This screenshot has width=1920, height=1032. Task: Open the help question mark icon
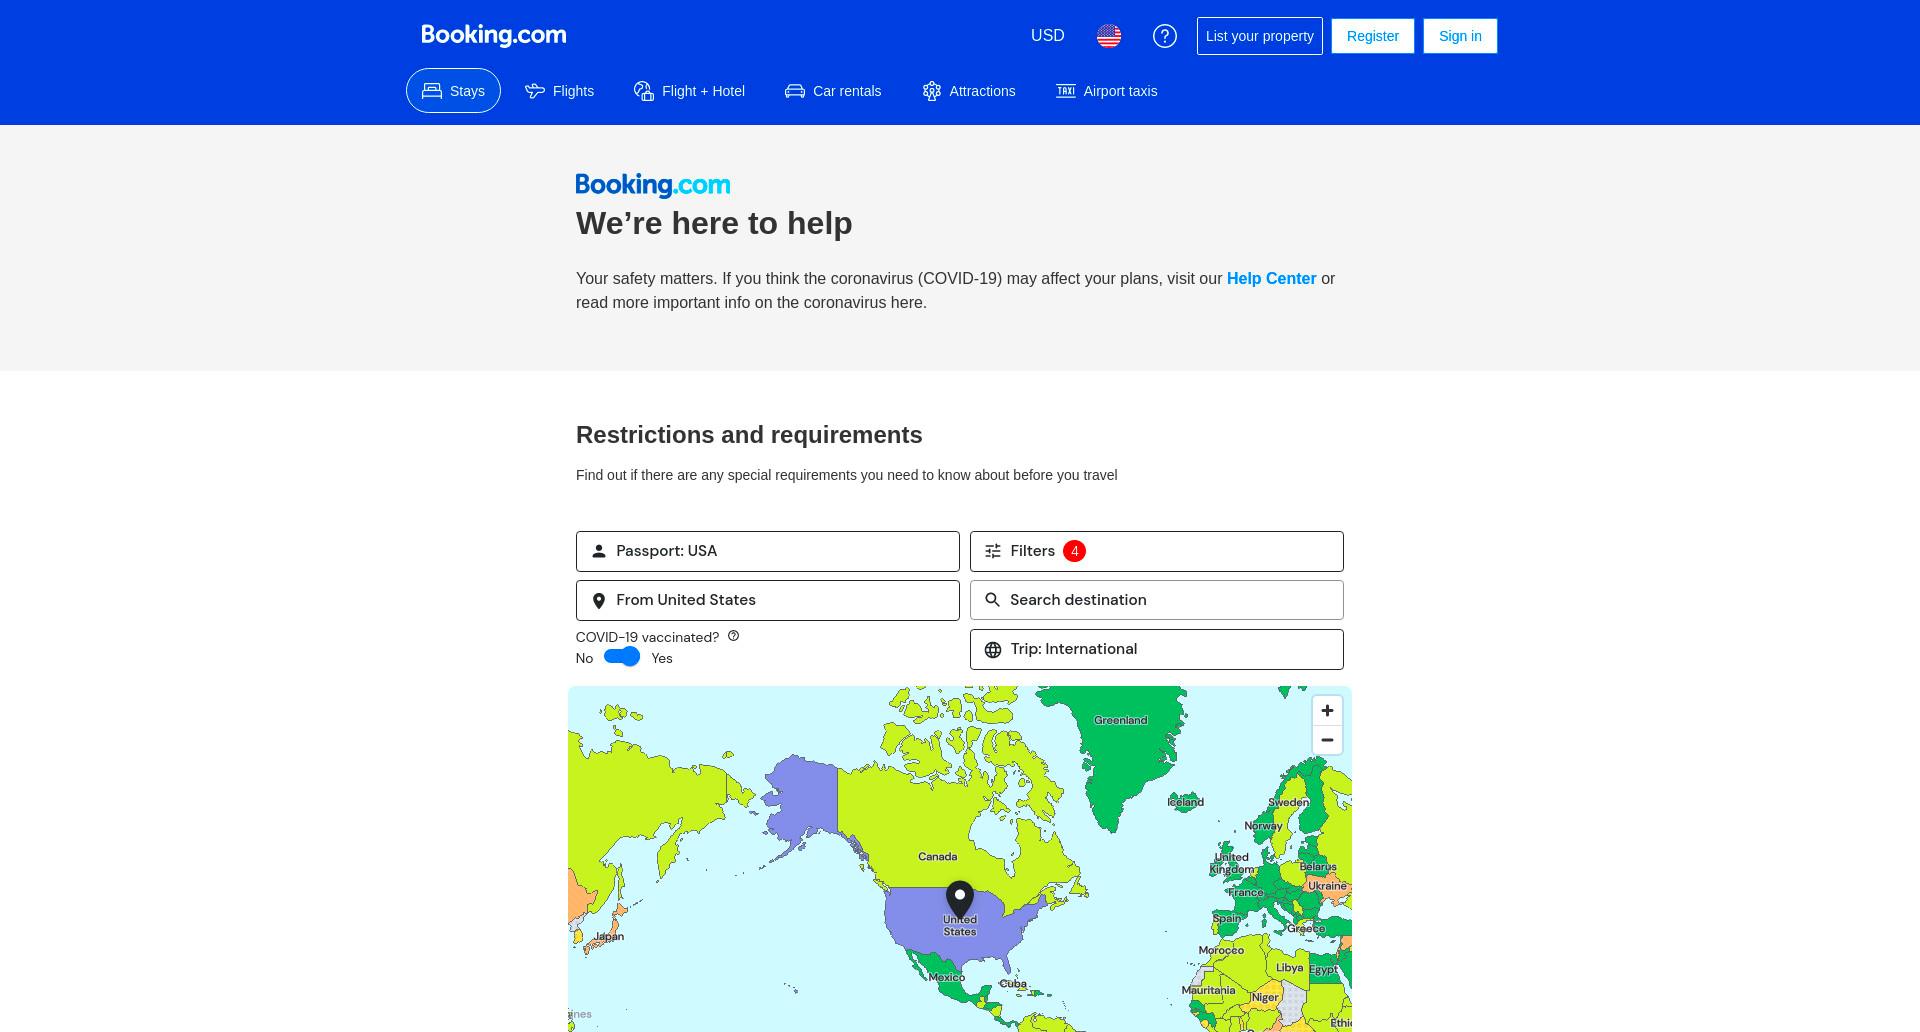(1165, 36)
